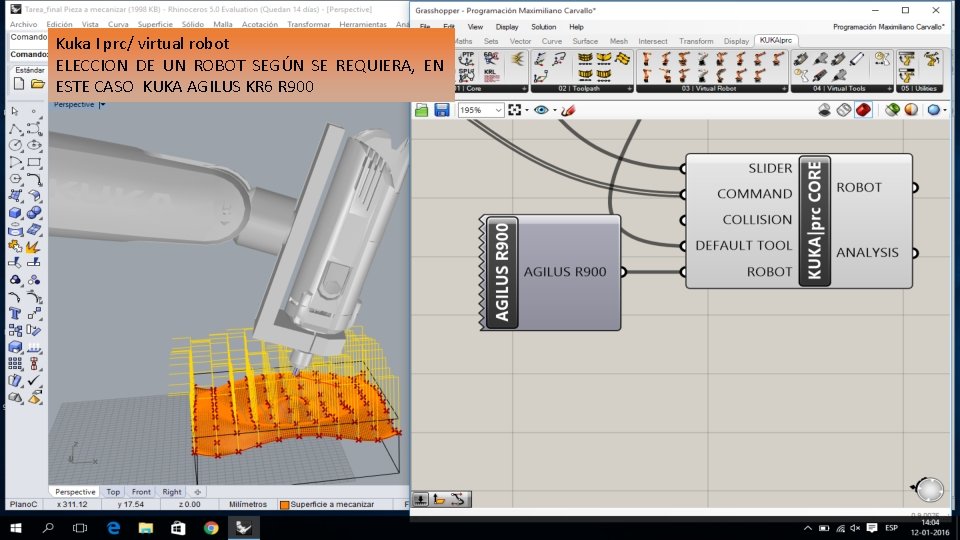Open Windows Start menu
Screen dimensions: 960x540
coord(16,527)
